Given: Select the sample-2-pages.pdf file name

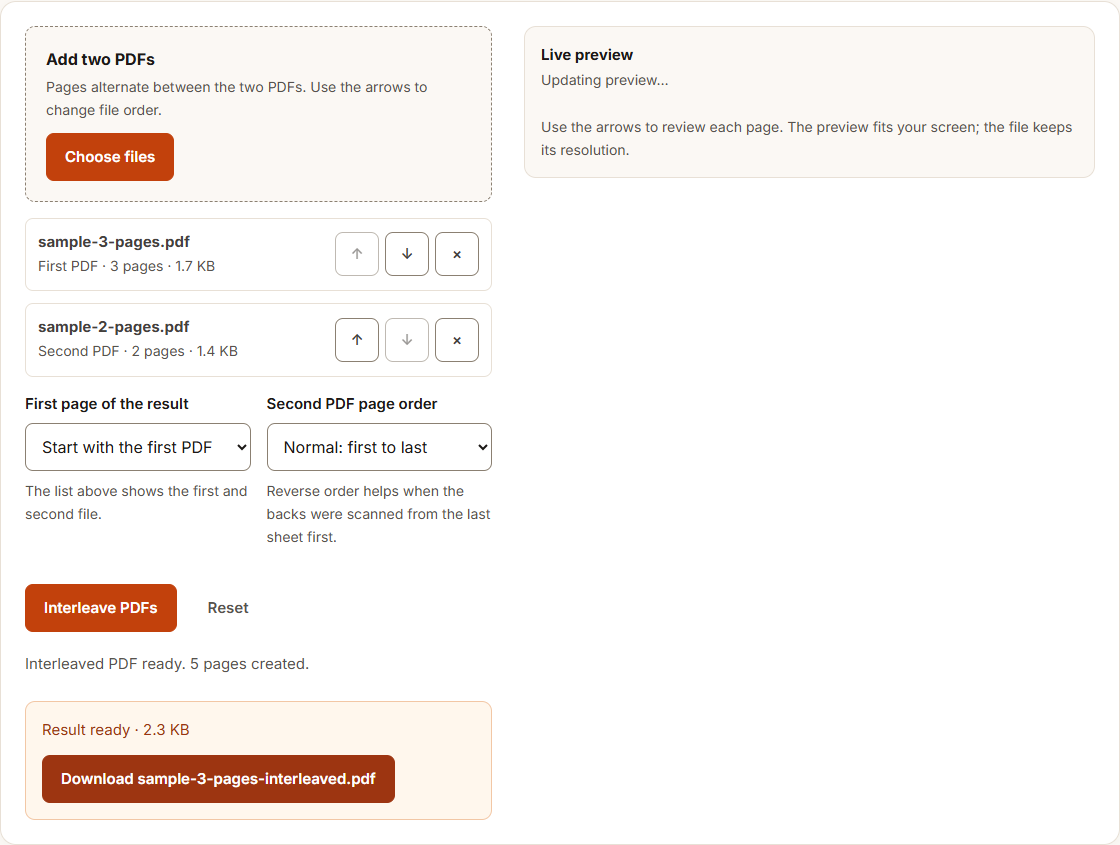Looking at the screenshot, I should point(114,327).
